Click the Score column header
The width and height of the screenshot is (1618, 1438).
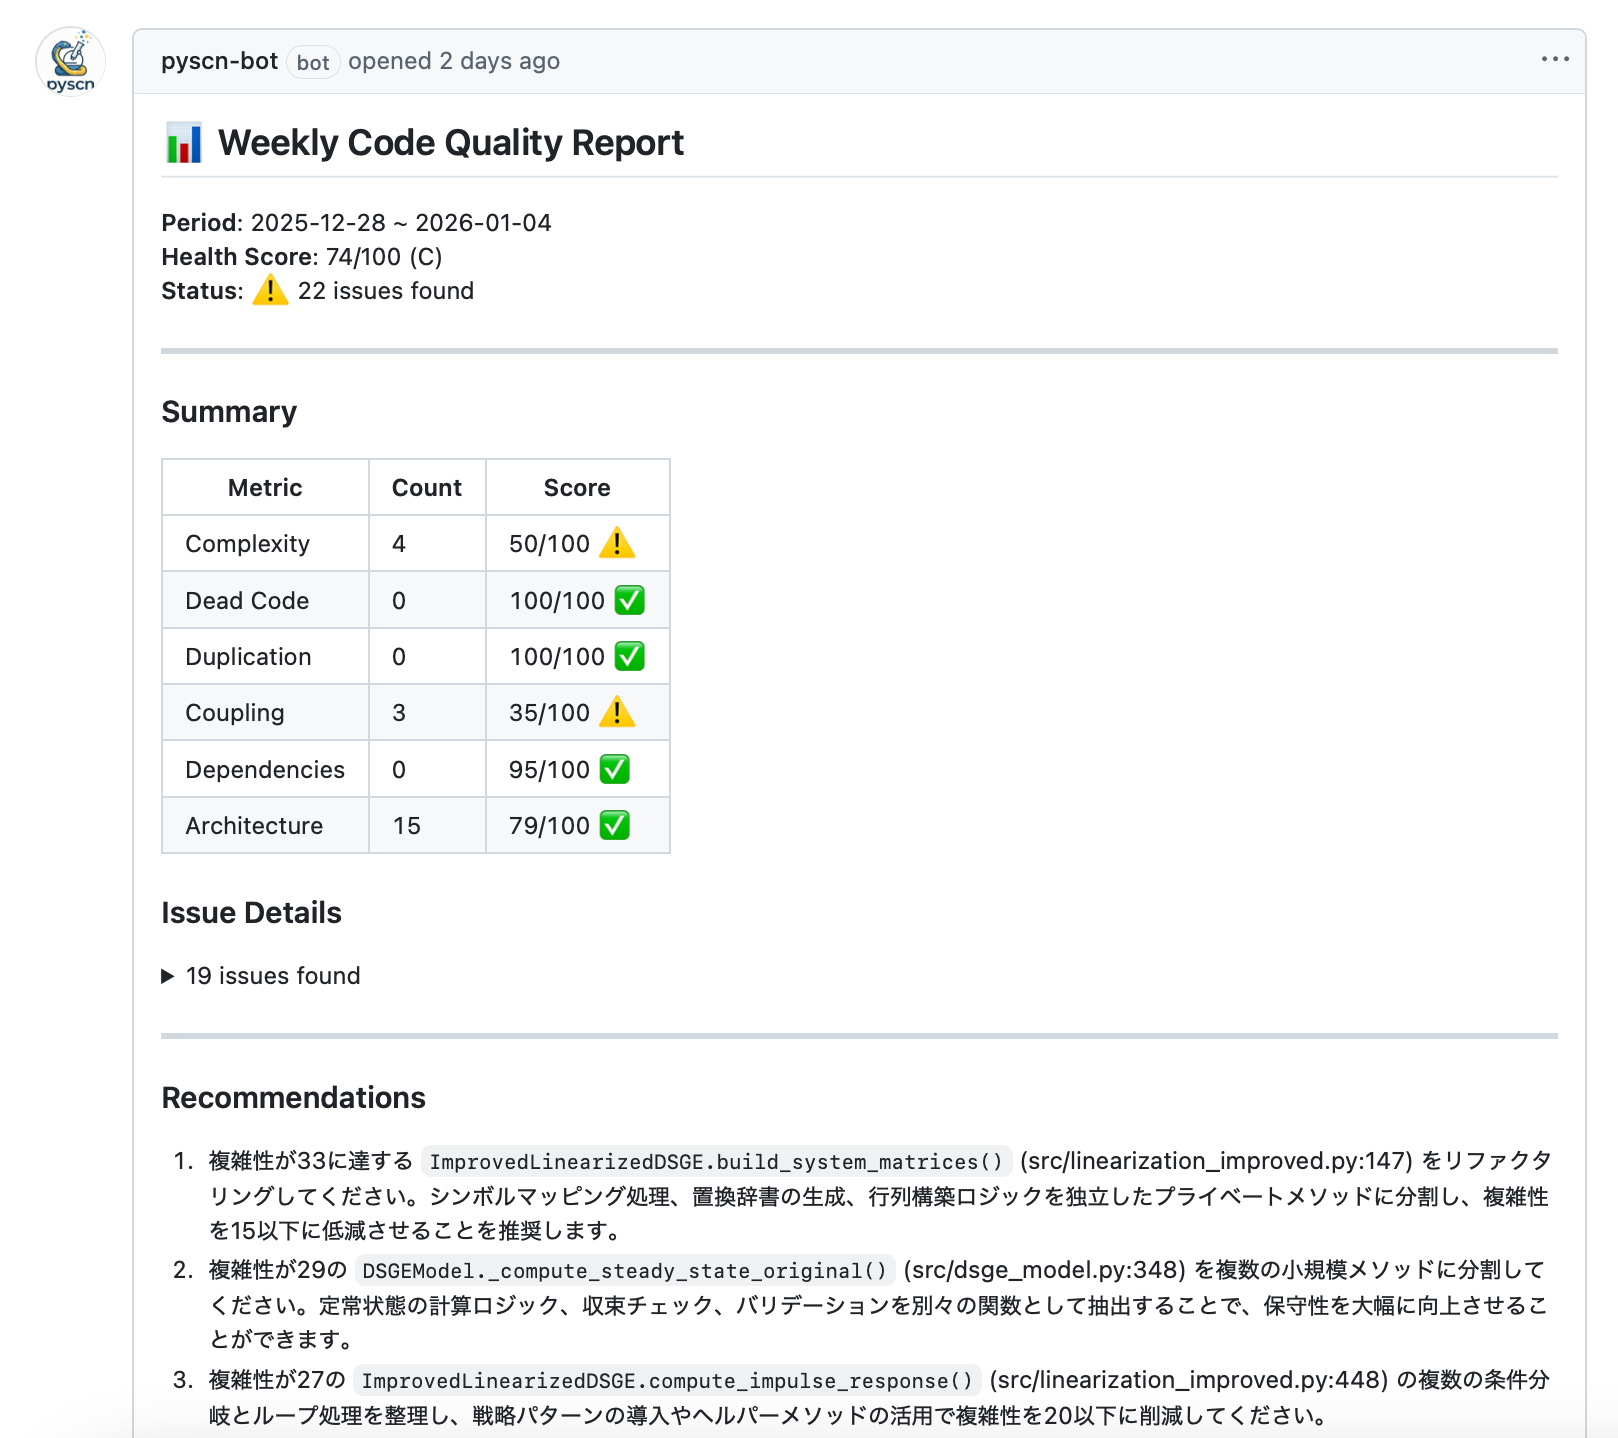pos(577,487)
